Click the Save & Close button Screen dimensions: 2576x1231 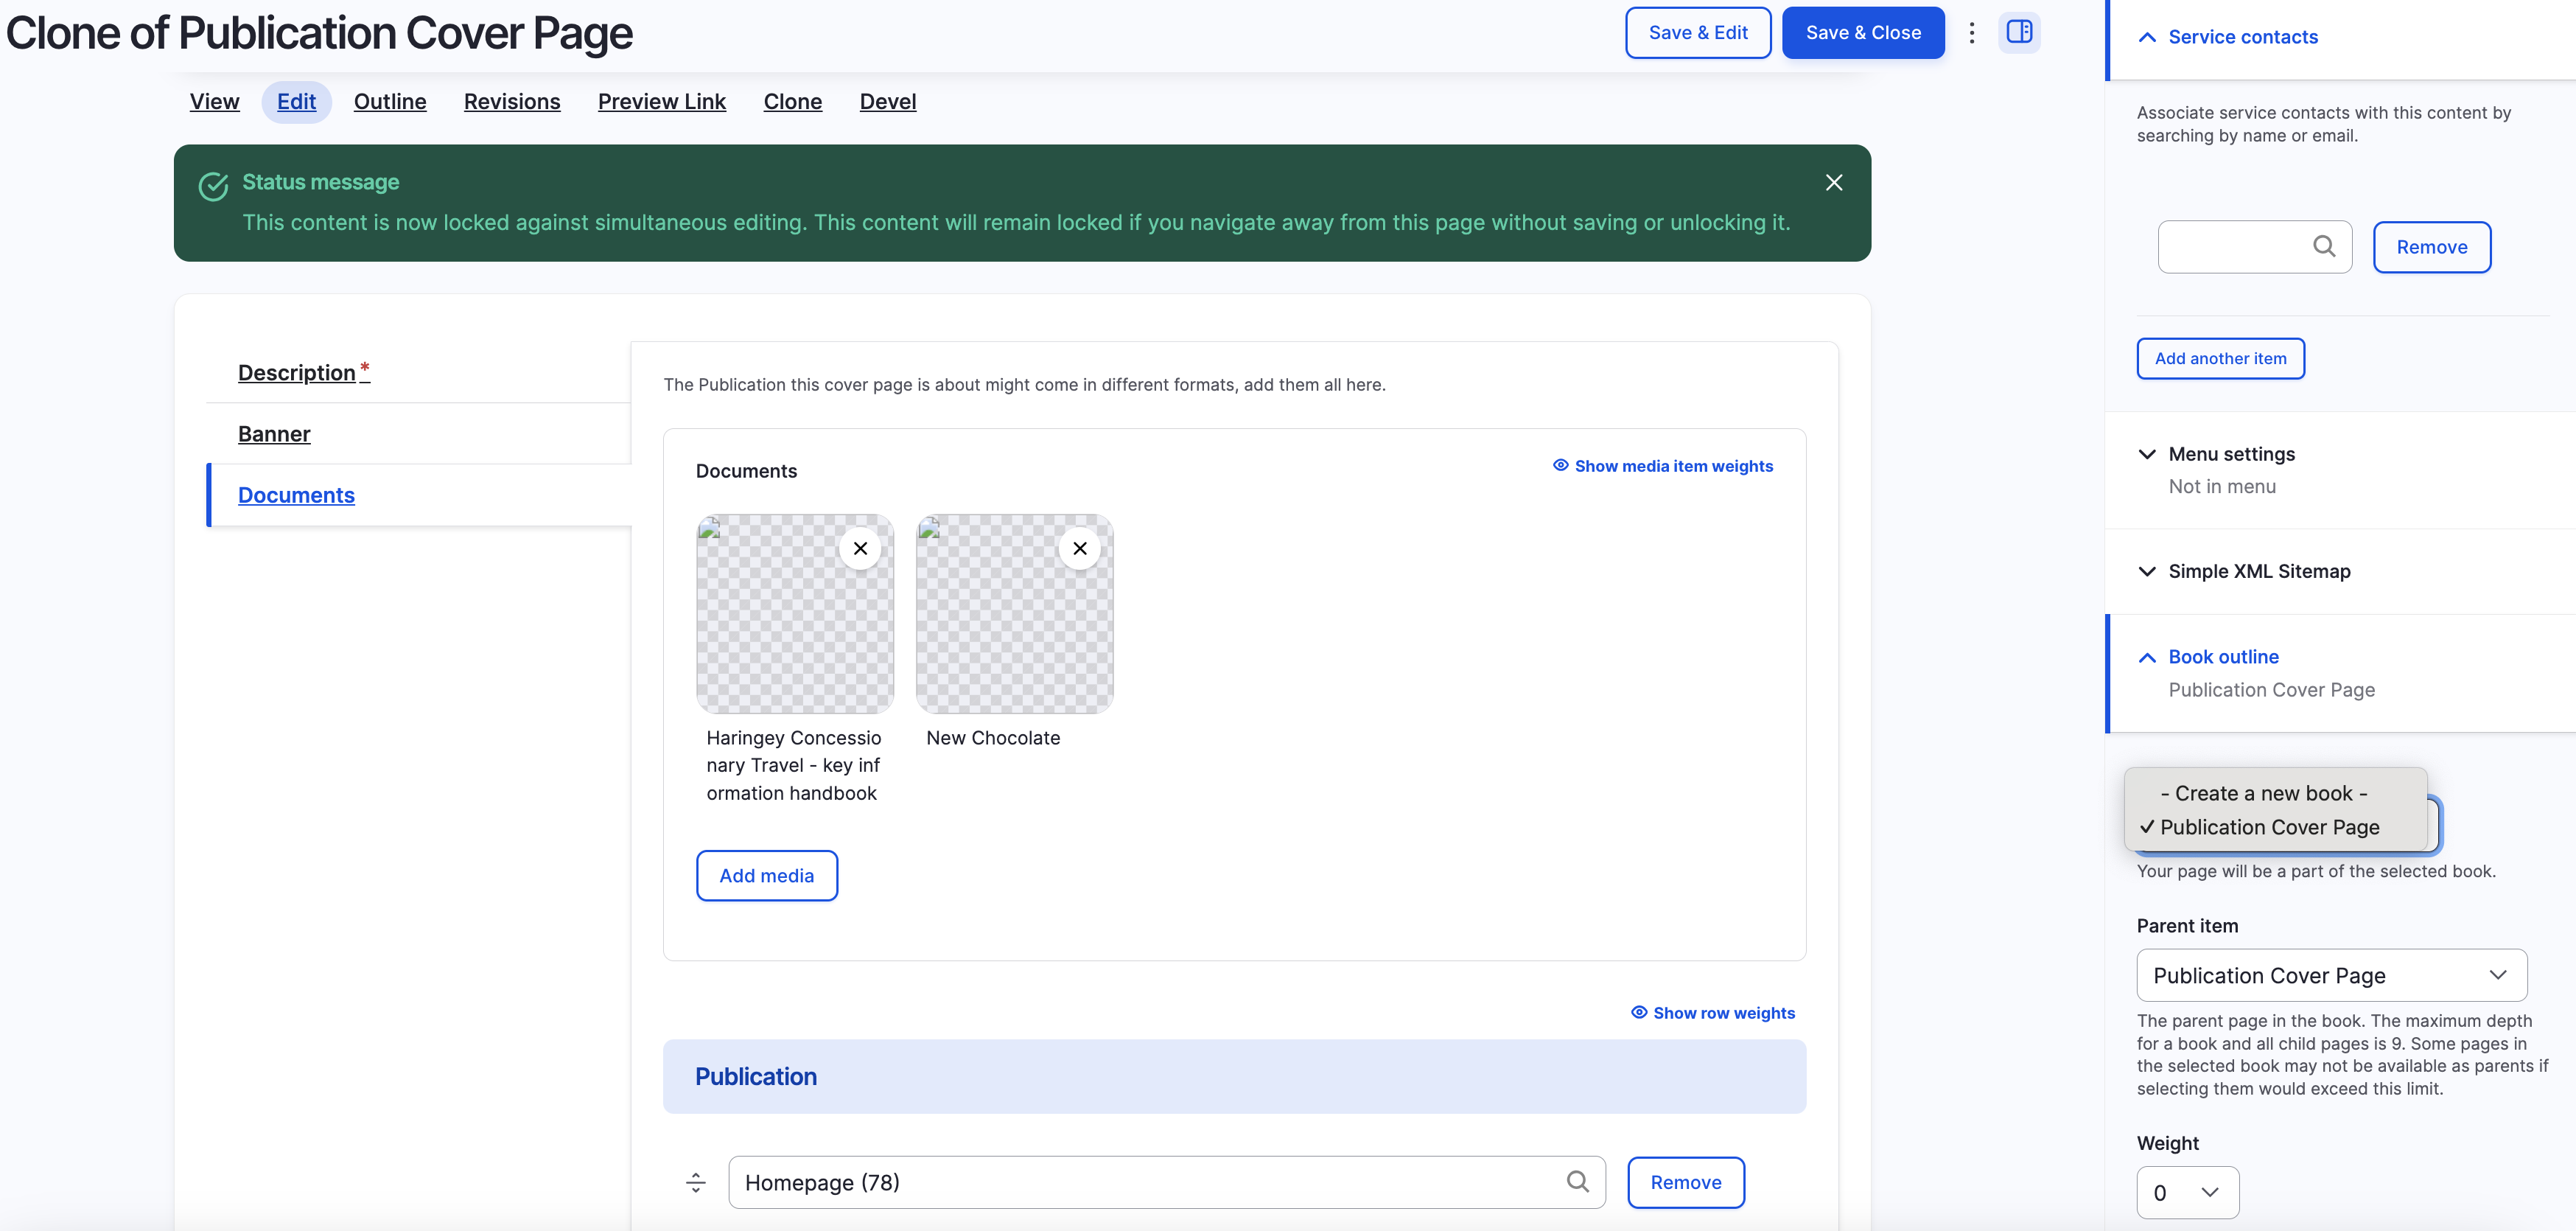(1862, 32)
